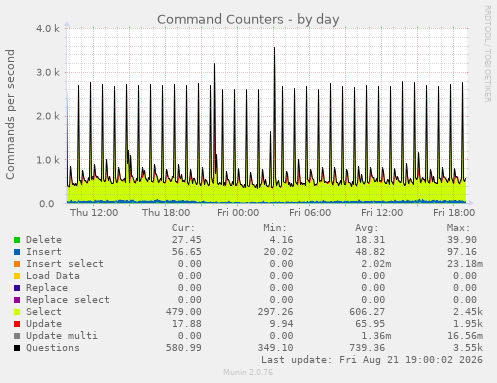Click the '3.0 k' y-axis label
The height and width of the screenshot is (383, 497).
pyautogui.click(x=48, y=72)
